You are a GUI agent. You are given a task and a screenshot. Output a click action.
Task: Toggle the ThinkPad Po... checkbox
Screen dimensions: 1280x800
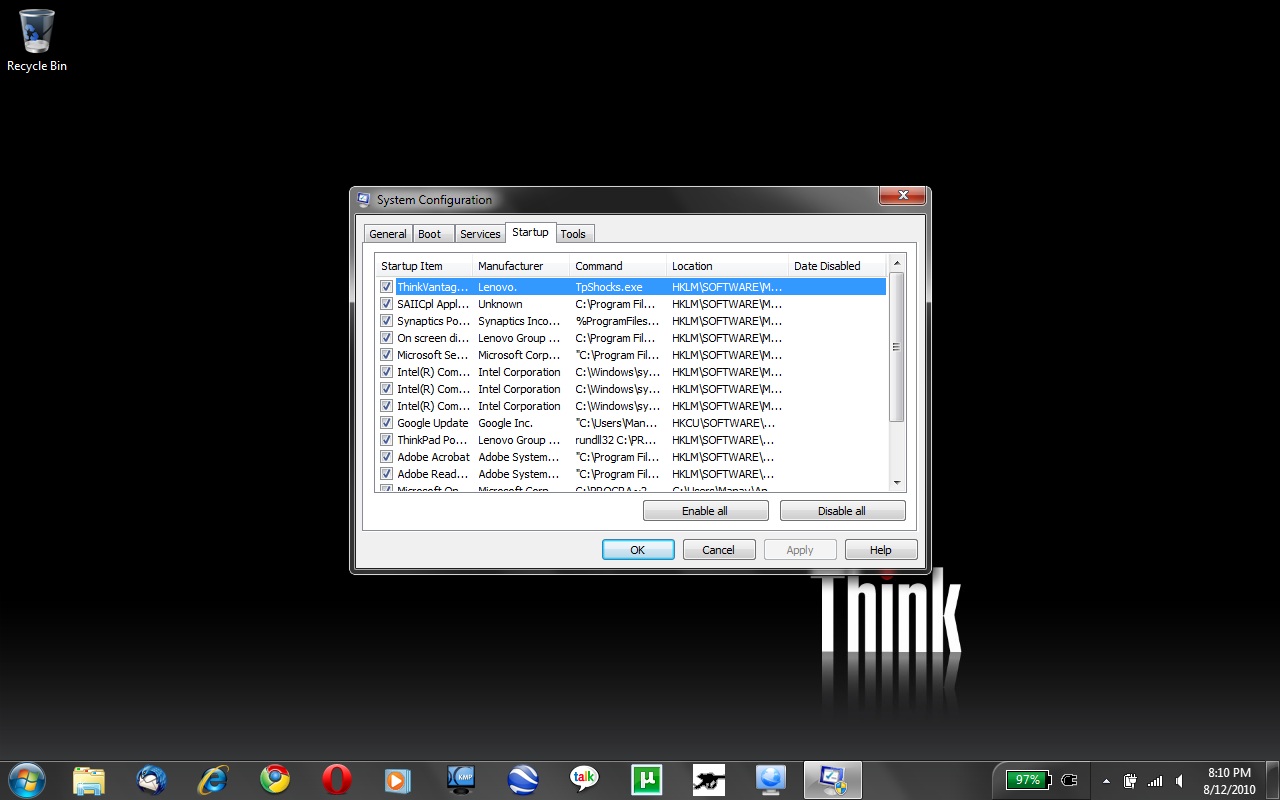pos(386,440)
